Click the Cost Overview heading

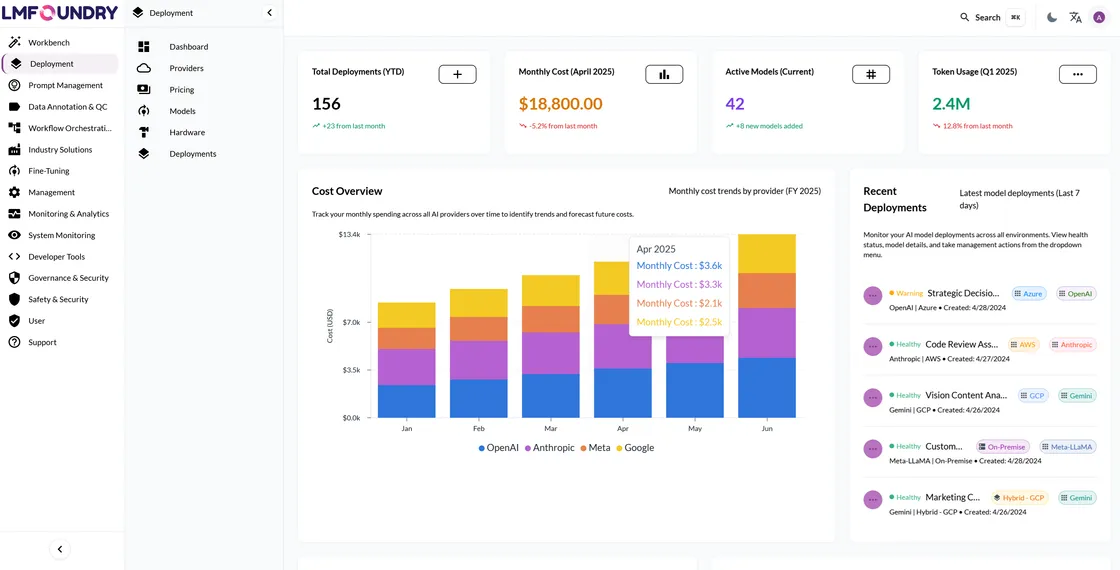[347, 191]
